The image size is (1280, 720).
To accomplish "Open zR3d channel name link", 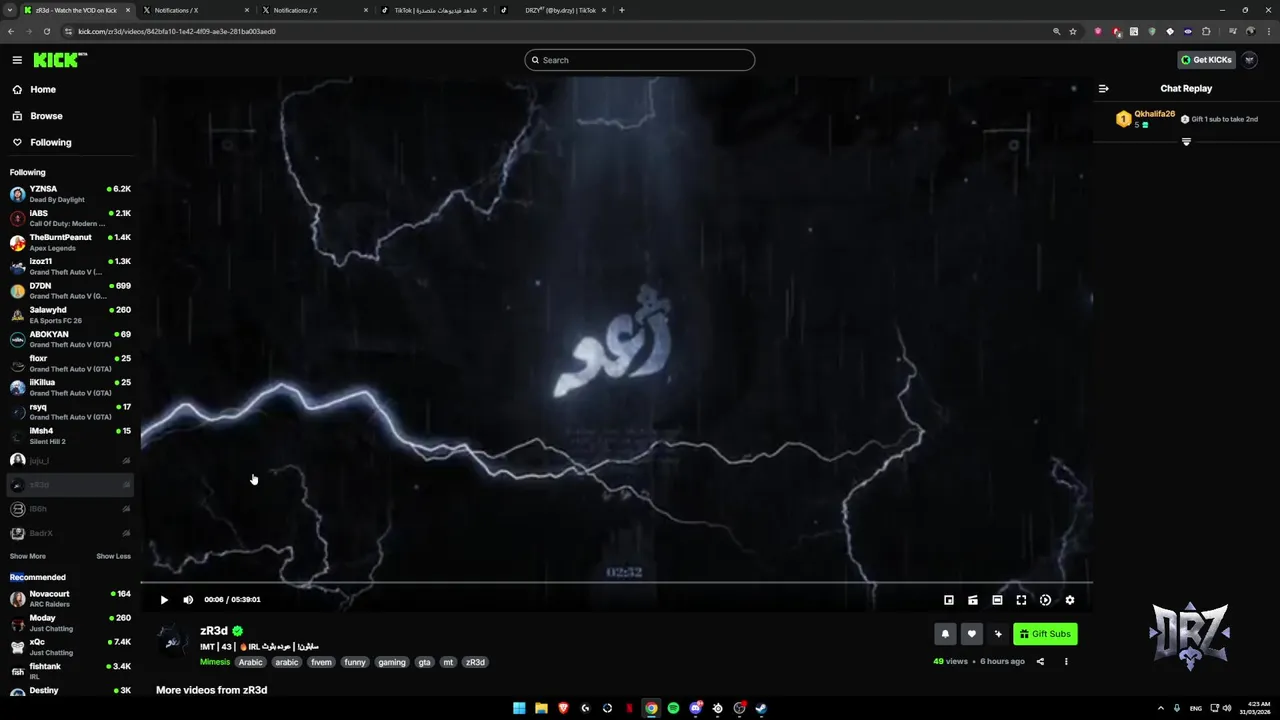I will coord(214,631).
